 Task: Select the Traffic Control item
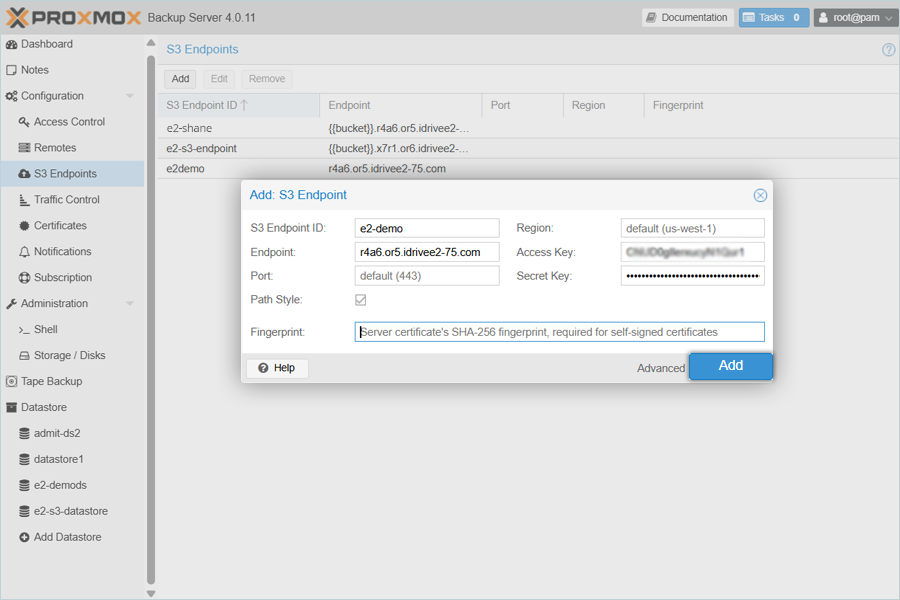66,200
